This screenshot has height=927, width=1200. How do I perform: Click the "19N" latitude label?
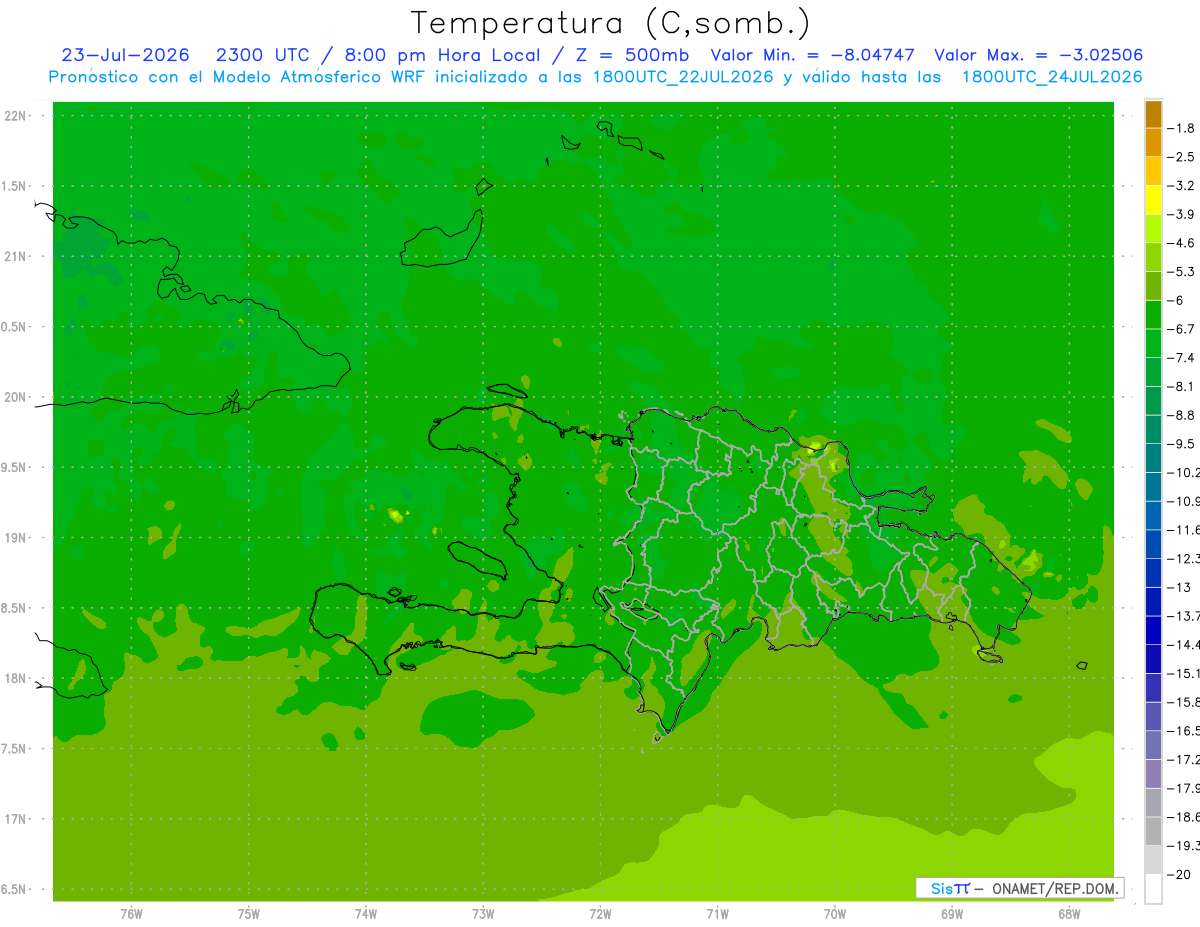pyautogui.click(x=16, y=537)
